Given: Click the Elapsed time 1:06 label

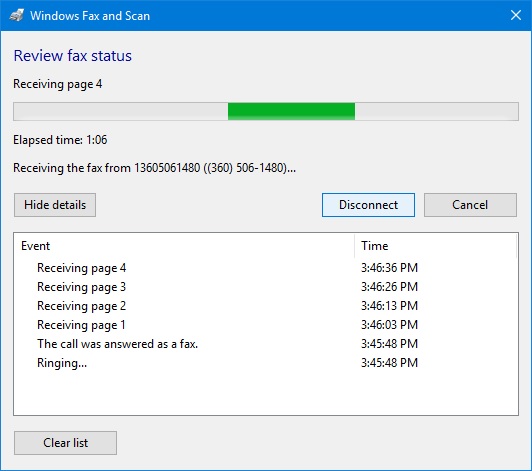Looking at the screenshot, I should 60,140.
